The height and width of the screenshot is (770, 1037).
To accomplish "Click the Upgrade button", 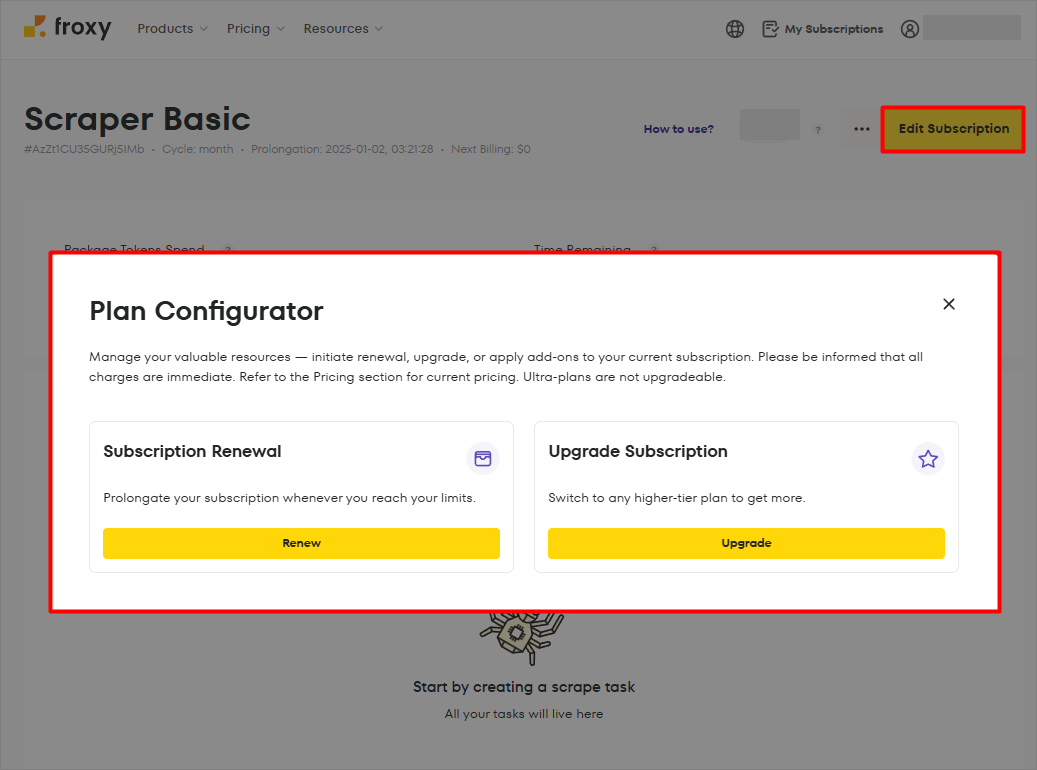I will tap(746, 543).
